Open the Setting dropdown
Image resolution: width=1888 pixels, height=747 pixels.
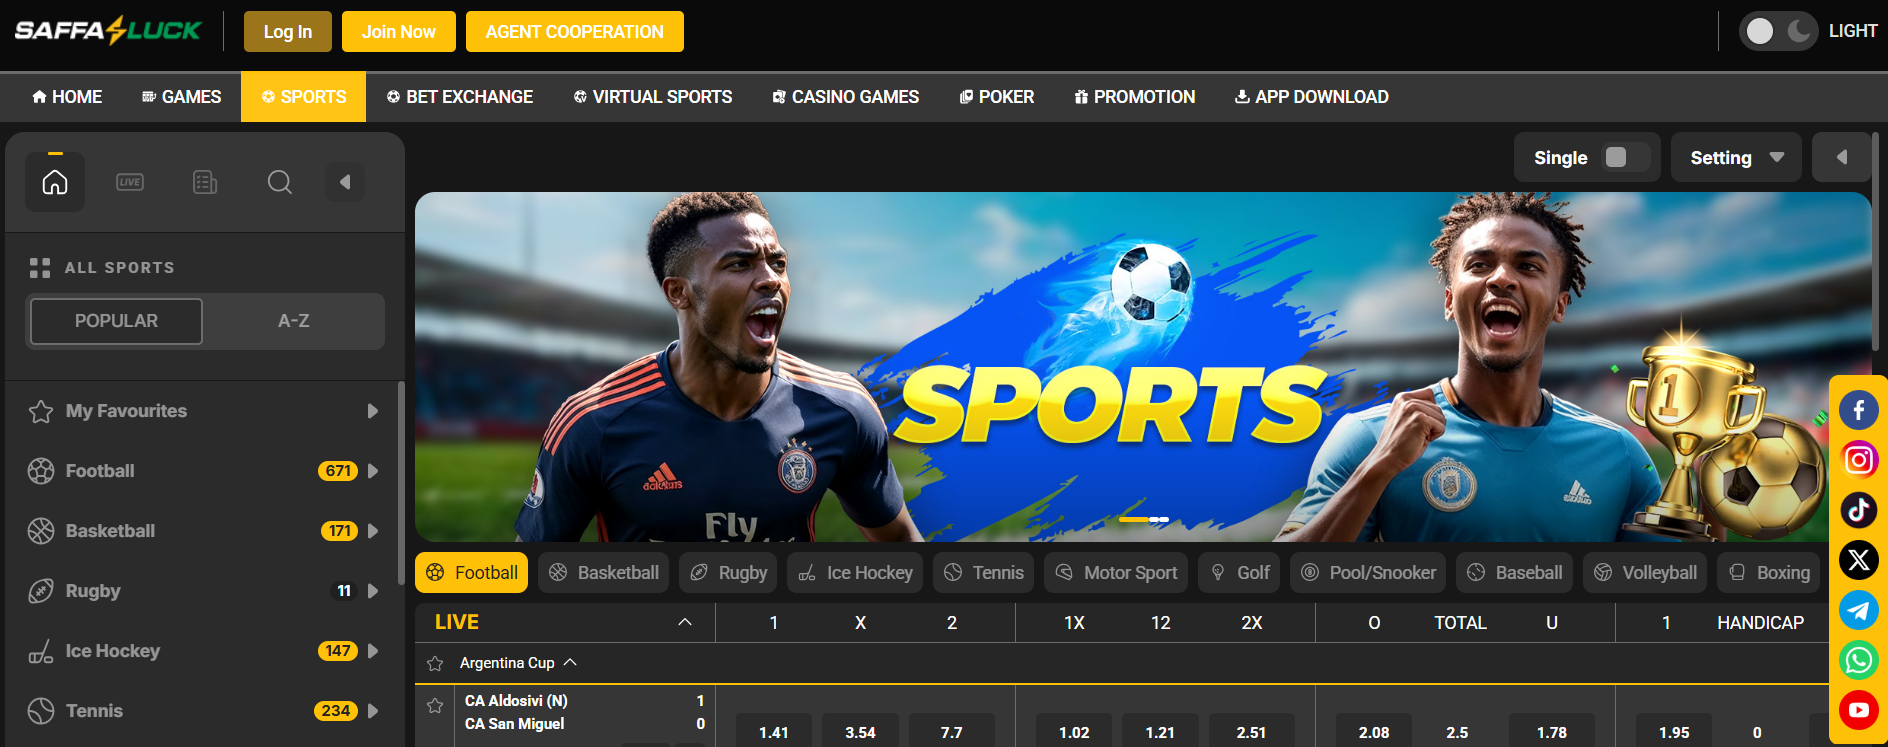[1736, 157]
